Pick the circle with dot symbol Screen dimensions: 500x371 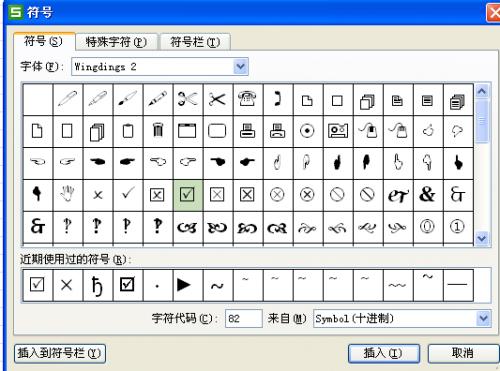click(x=307, y=131)
